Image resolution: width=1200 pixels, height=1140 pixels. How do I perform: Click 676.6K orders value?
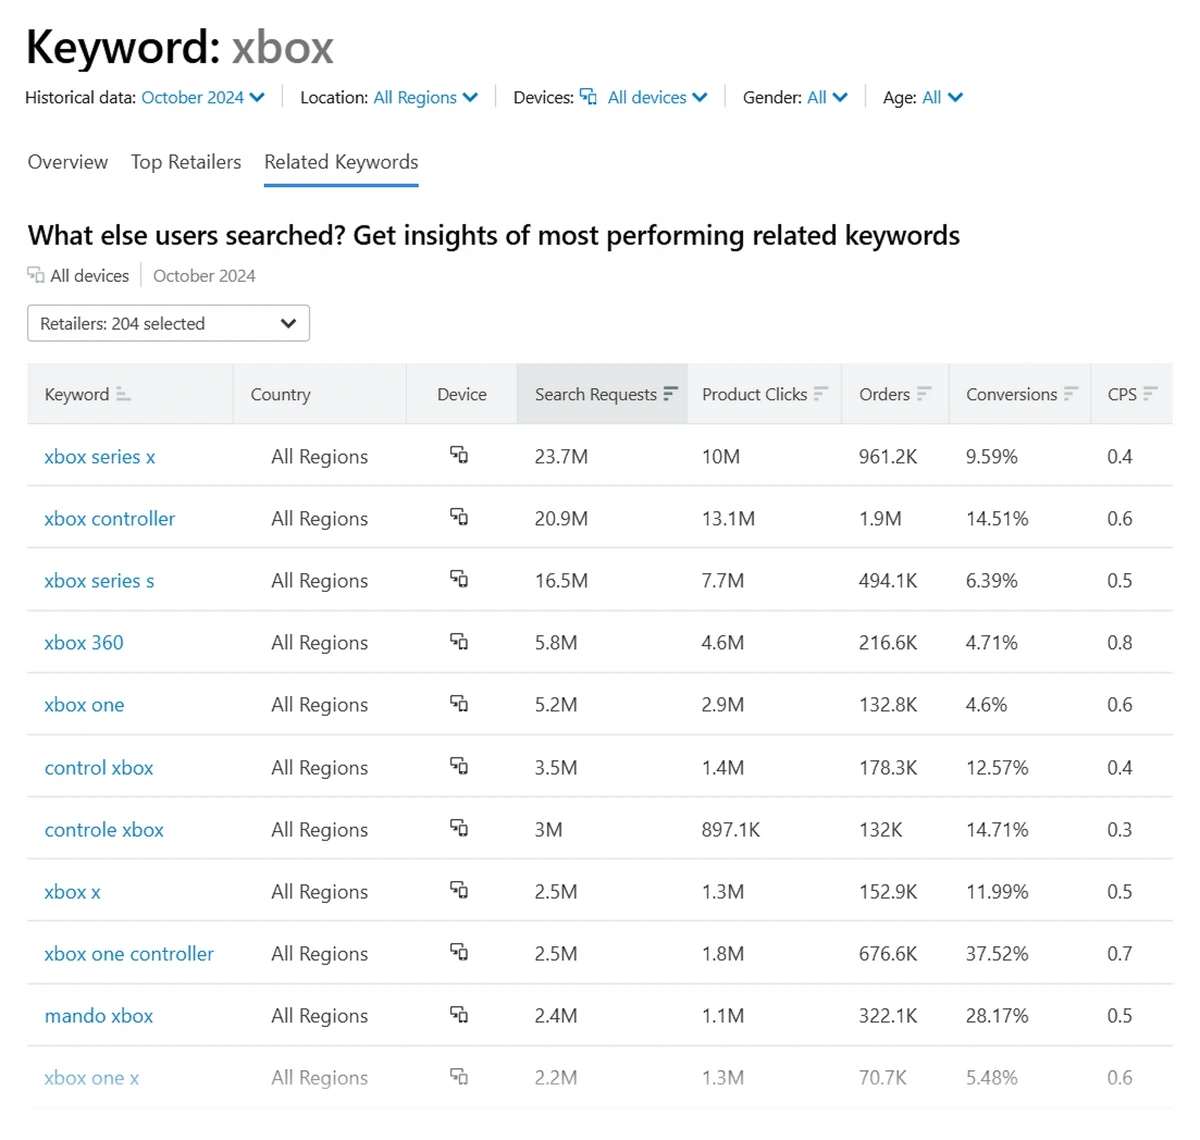pos(888,954)
